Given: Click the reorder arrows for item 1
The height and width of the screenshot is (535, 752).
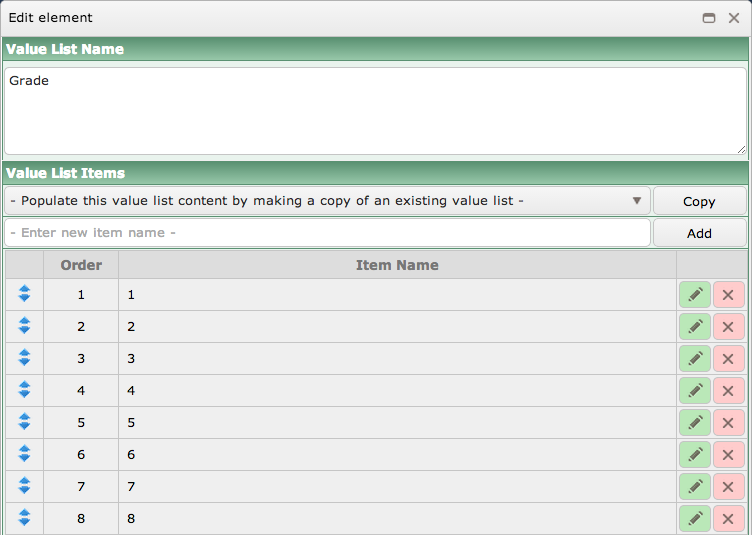Looking at the screenshot, I should click(24, 294).
